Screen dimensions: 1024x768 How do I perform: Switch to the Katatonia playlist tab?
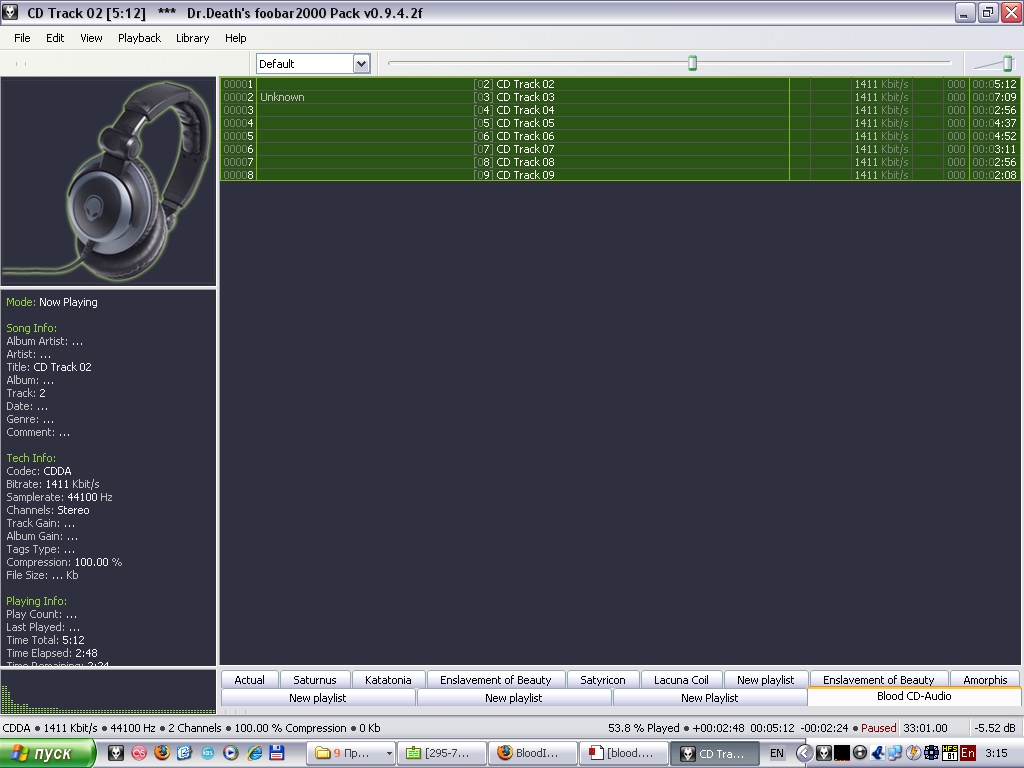[x=388, y=680]
